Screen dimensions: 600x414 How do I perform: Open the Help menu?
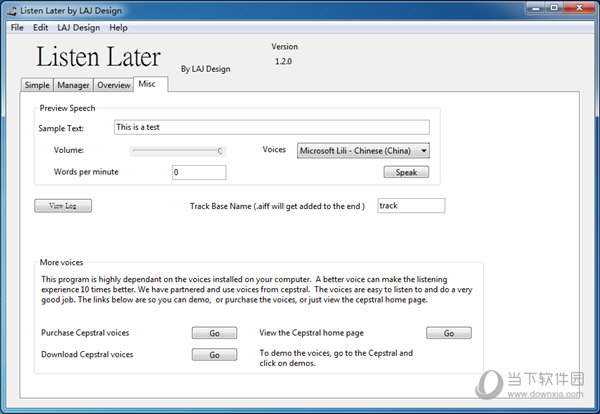pos(118,28)
